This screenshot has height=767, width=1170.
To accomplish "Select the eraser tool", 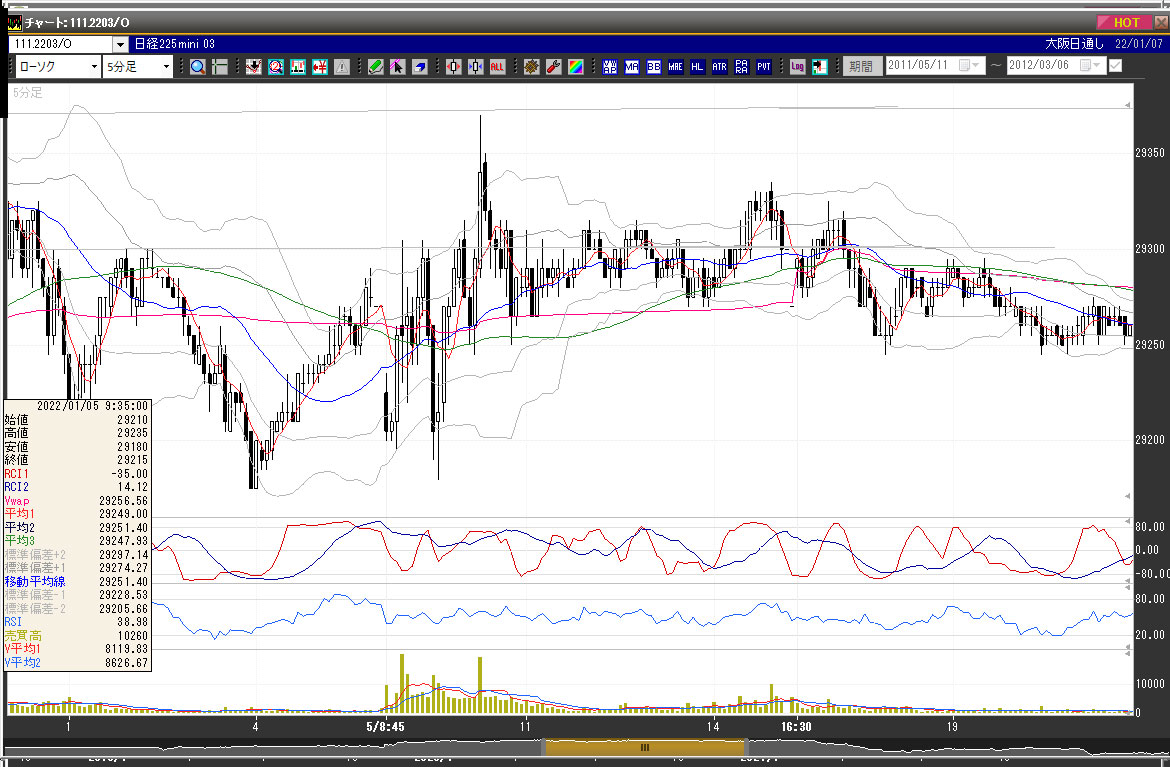I will (x=419, y=67).
